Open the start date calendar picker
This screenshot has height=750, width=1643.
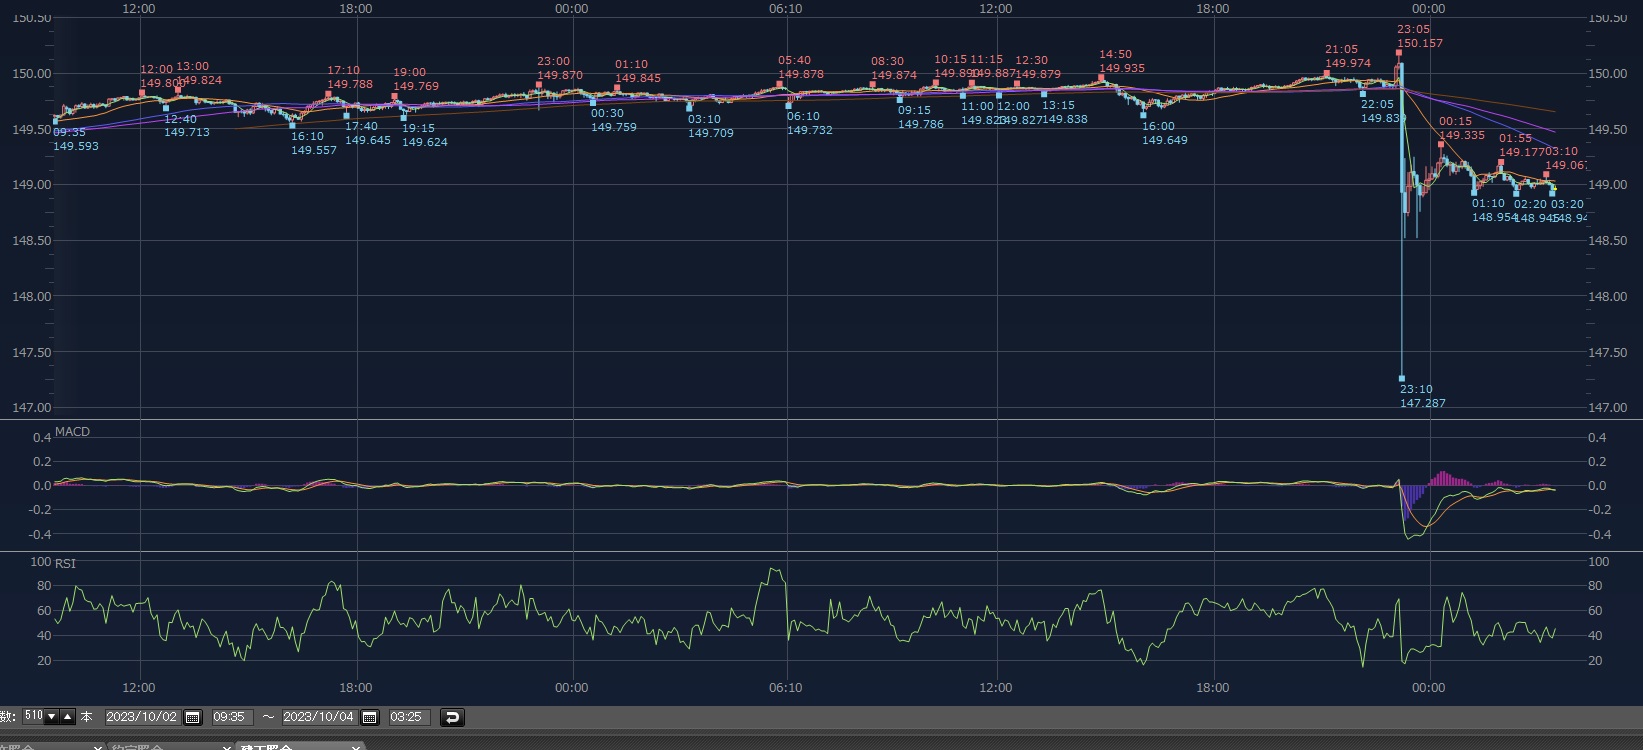[193, 717]
